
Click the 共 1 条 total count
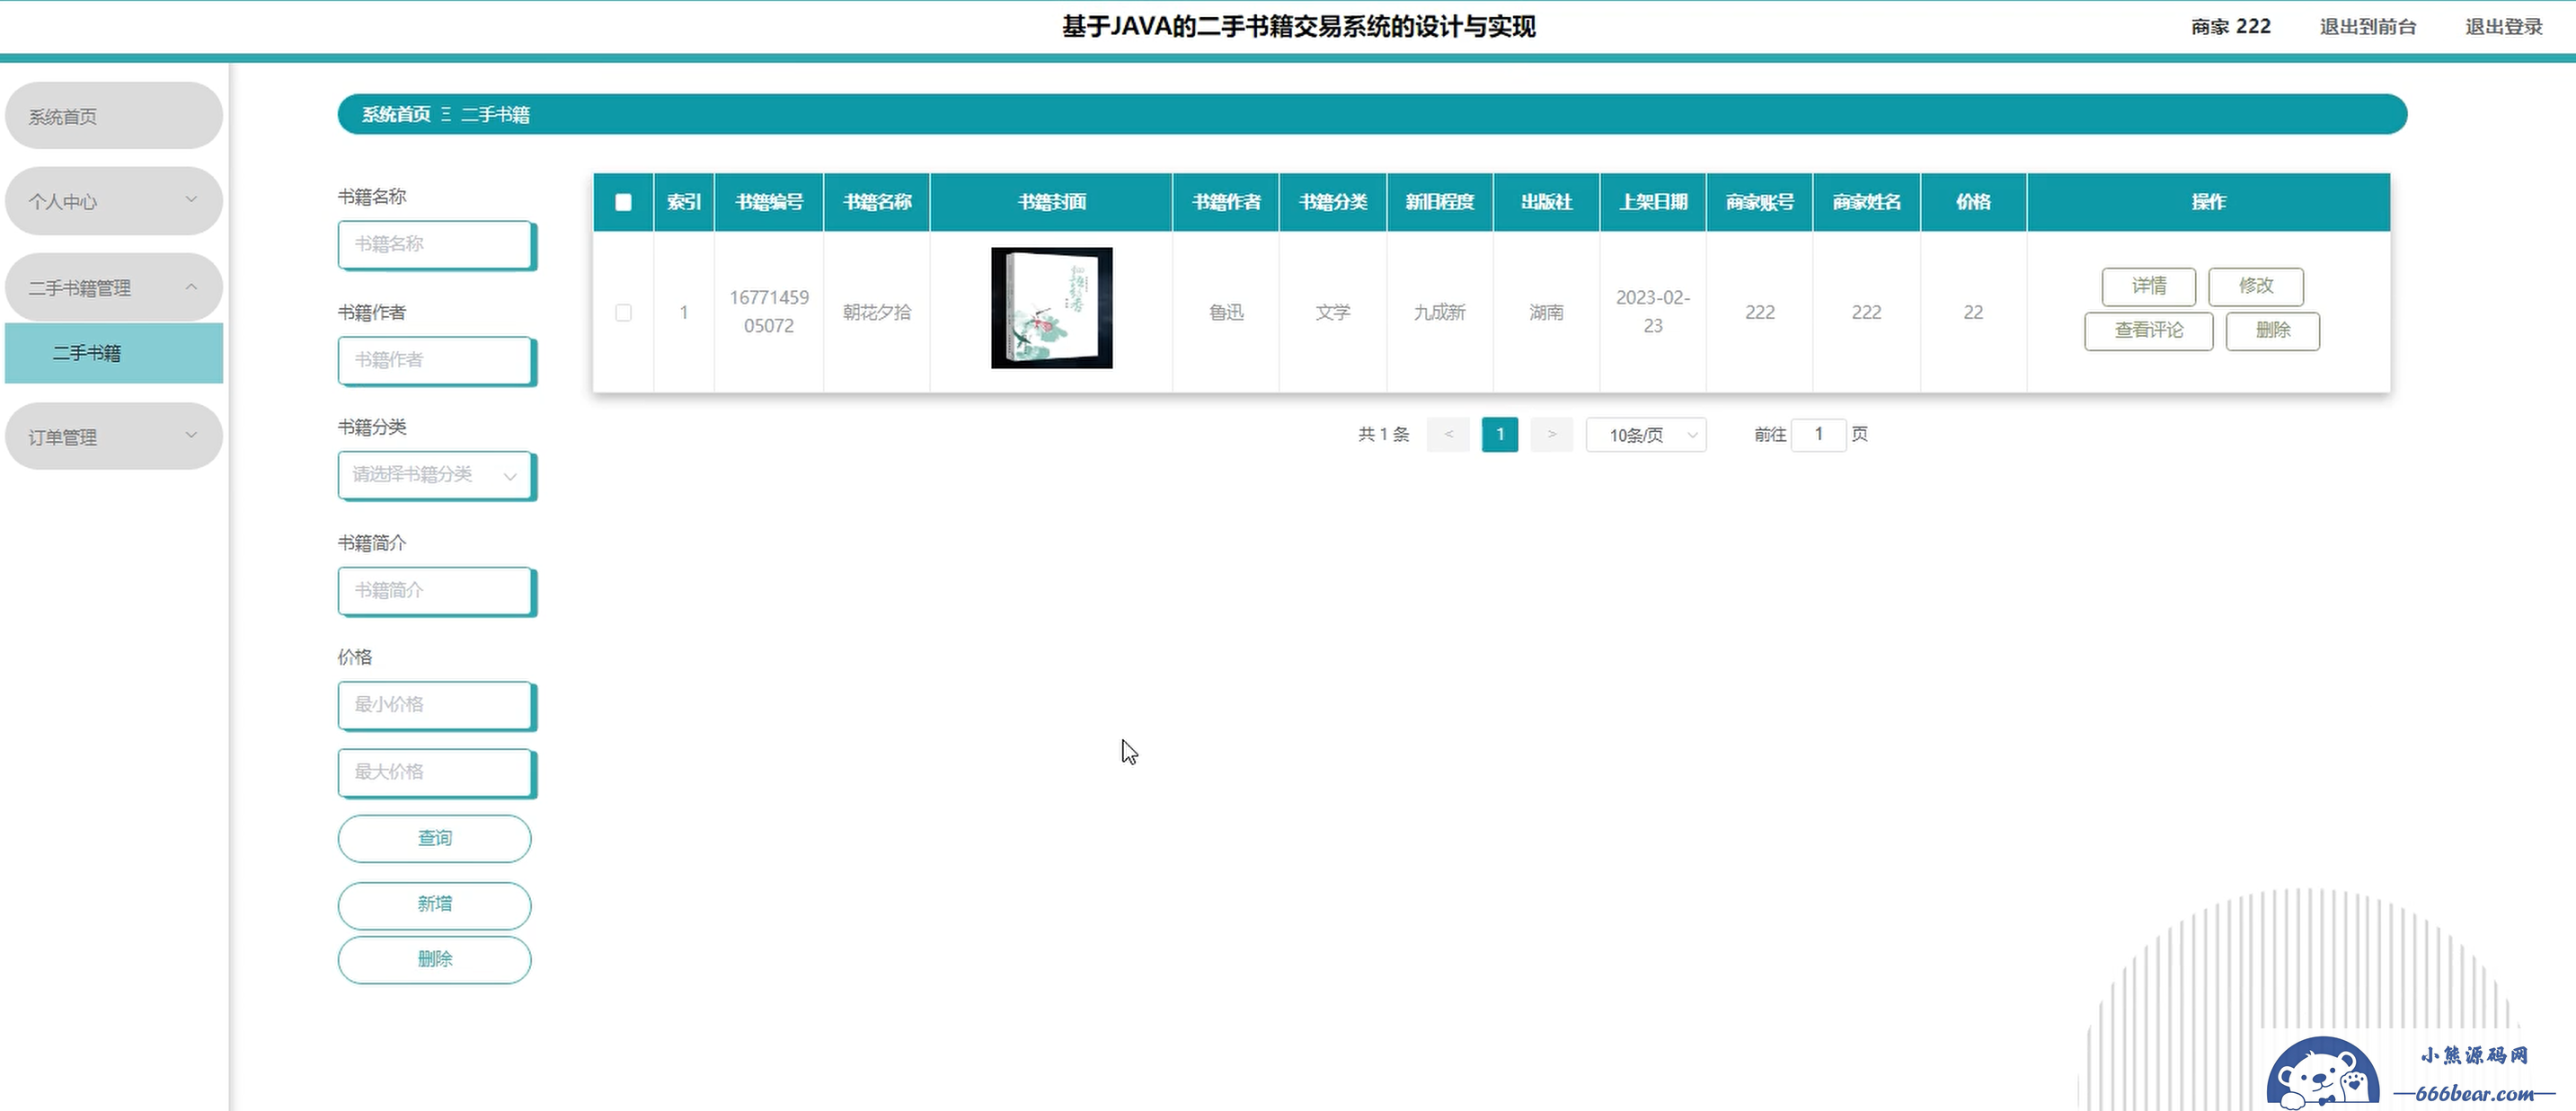click(x=1384, y=434)
